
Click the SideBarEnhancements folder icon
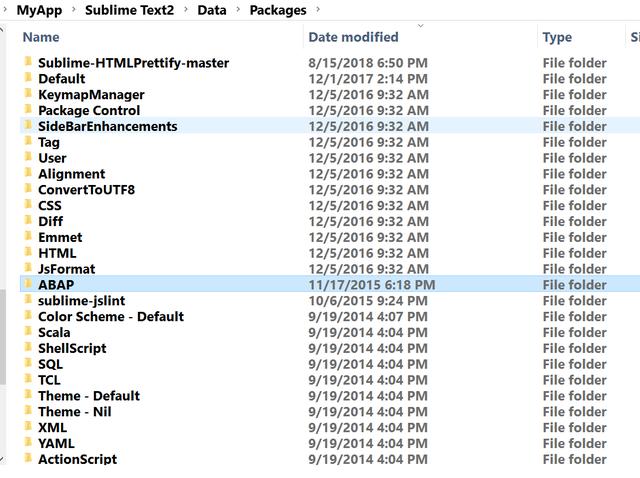click(x=28, y=125)
